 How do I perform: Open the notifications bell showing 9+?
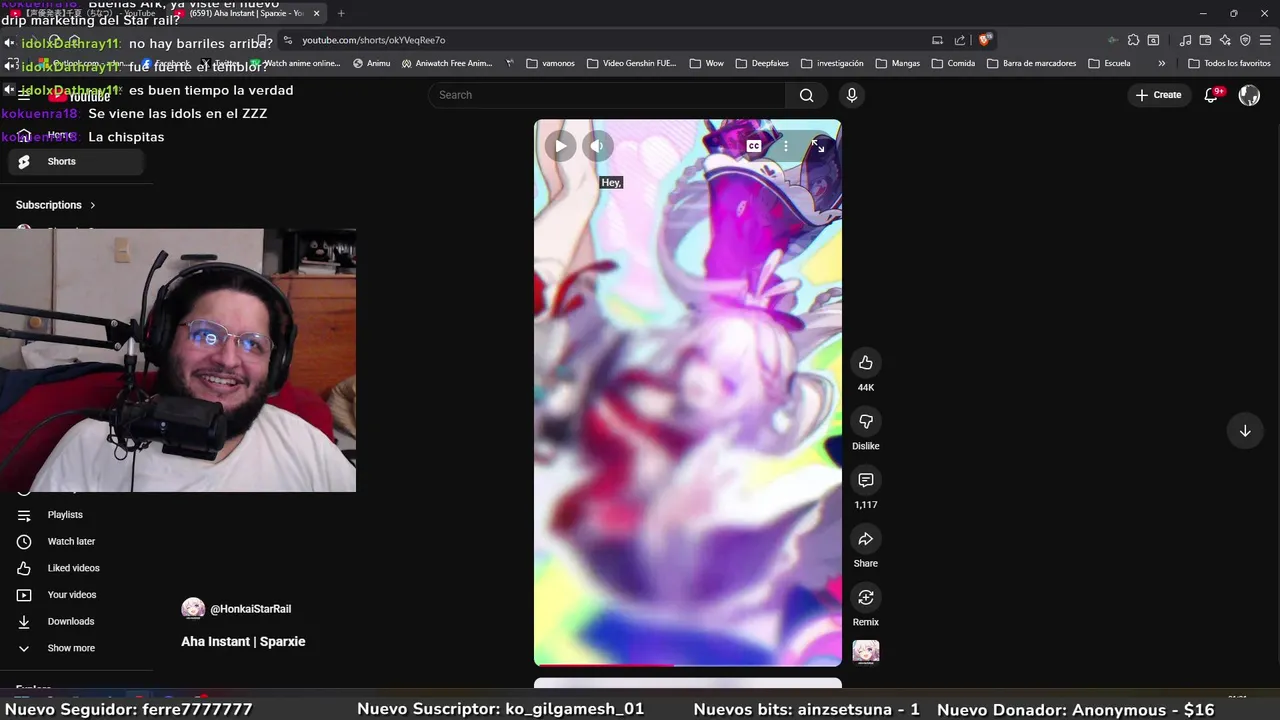tap(1212, 95)
